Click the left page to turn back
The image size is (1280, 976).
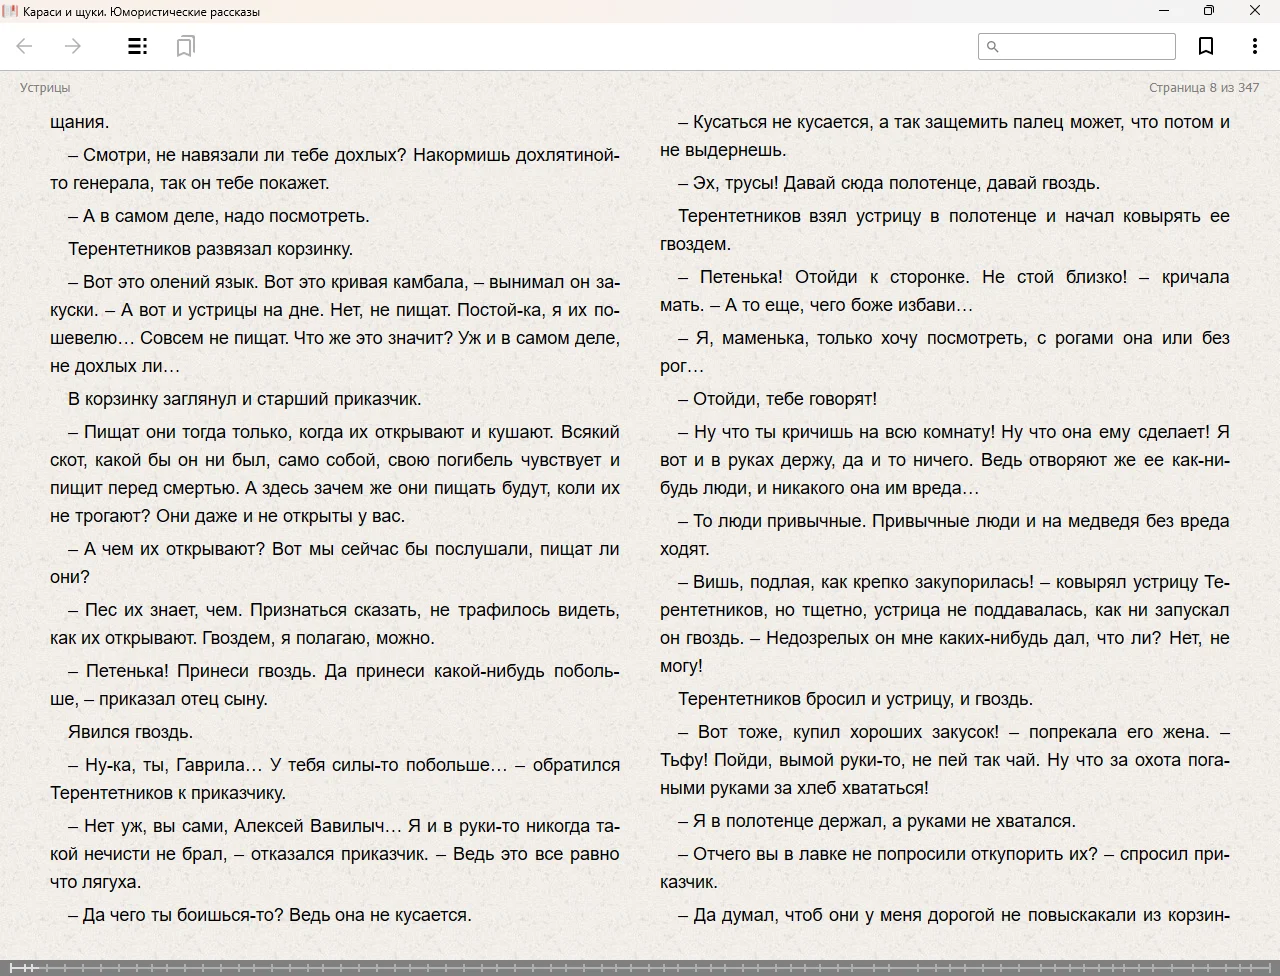point(334,500)
